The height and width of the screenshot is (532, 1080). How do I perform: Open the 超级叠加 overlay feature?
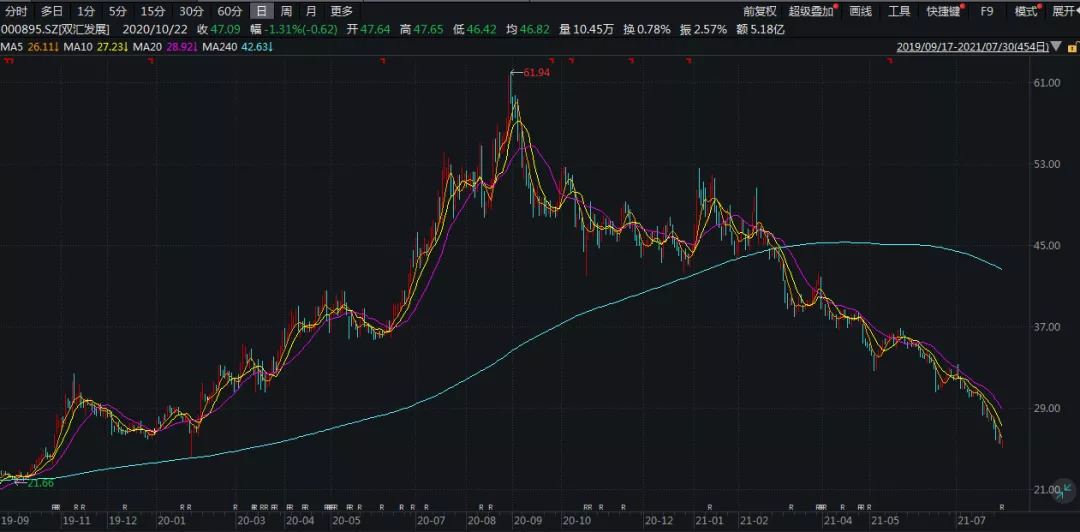click(811, 11)
